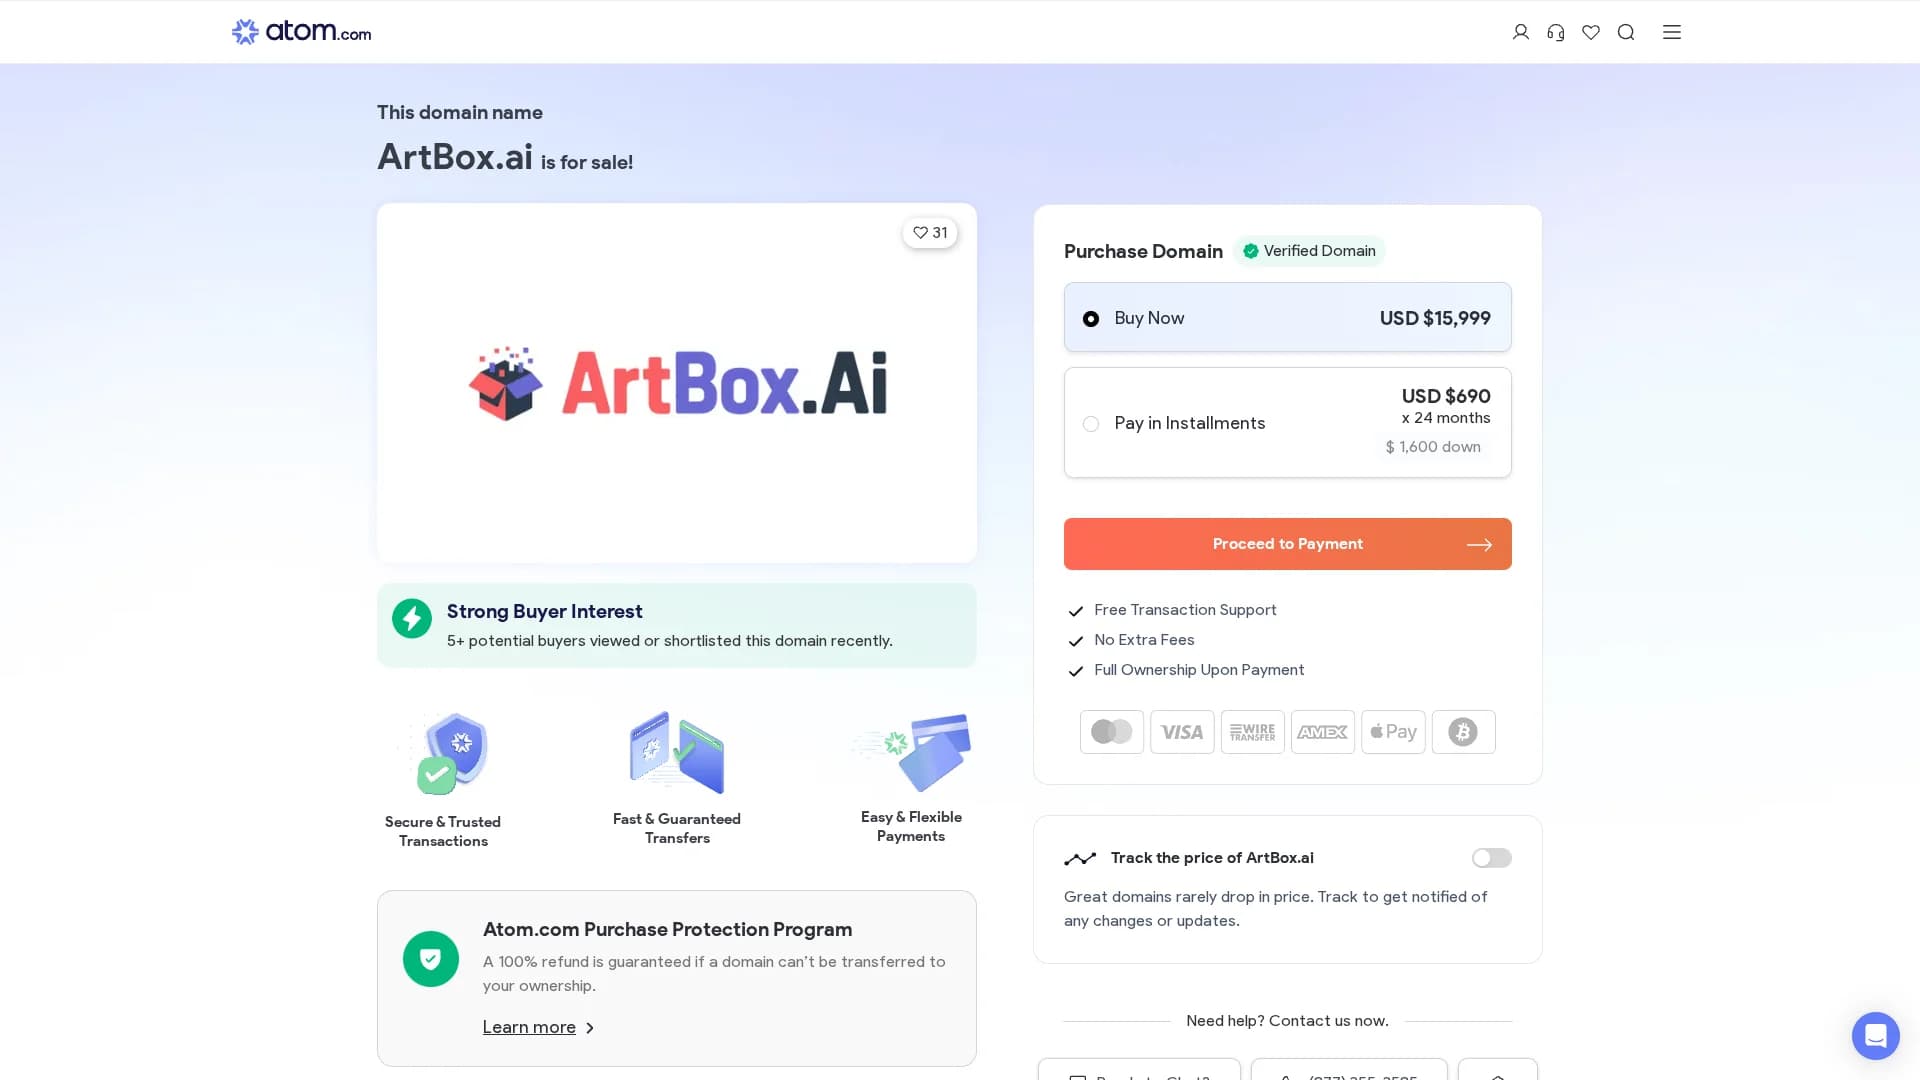
Task: Click the green shield protection icon
Action: (431, 959)
